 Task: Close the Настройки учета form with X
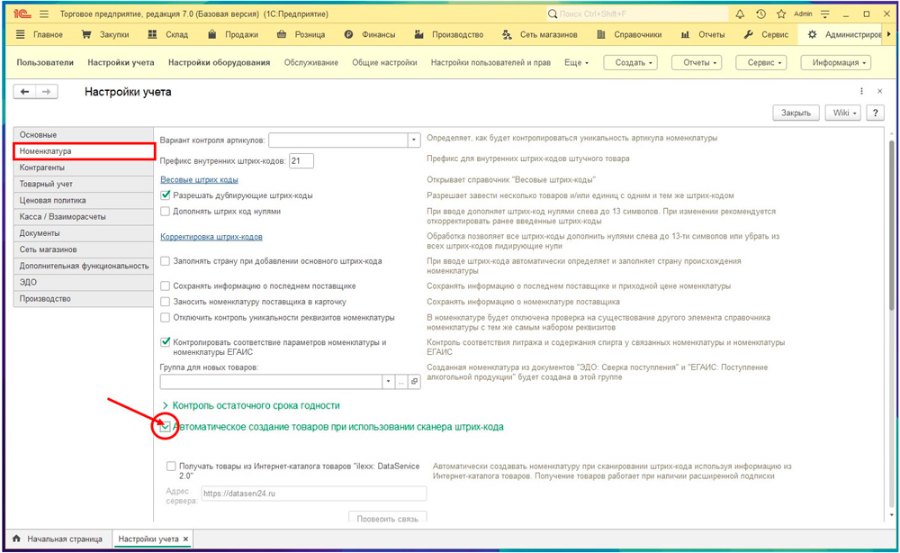(879, 91)
